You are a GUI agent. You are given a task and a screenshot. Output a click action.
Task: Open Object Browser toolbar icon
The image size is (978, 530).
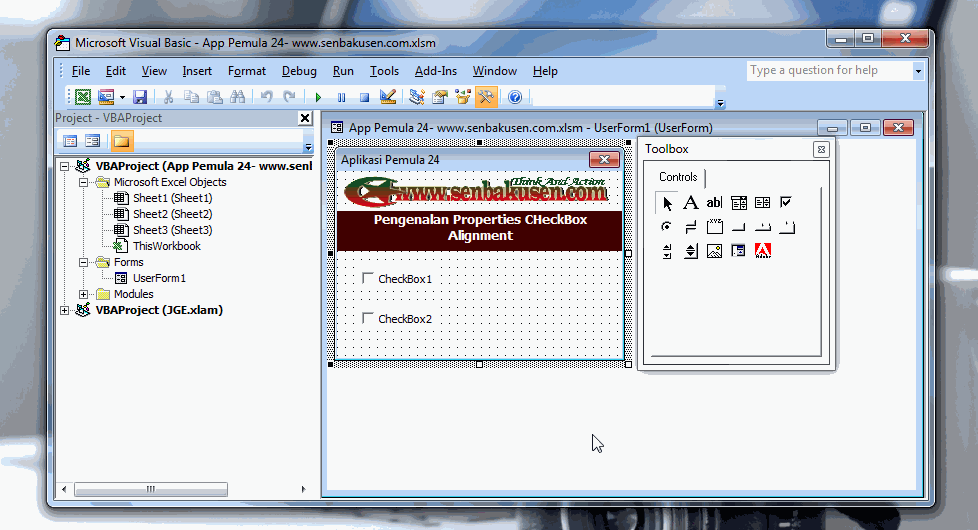(x=463, y=97)
